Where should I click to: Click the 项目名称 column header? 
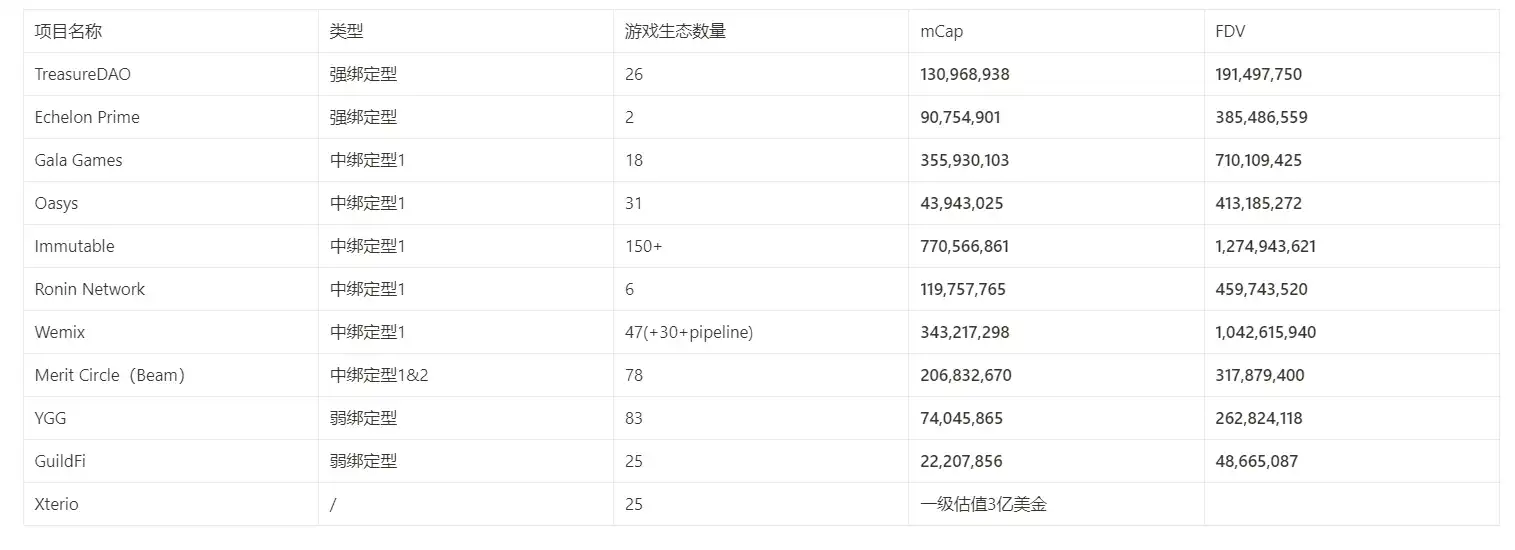click(68, 31)
